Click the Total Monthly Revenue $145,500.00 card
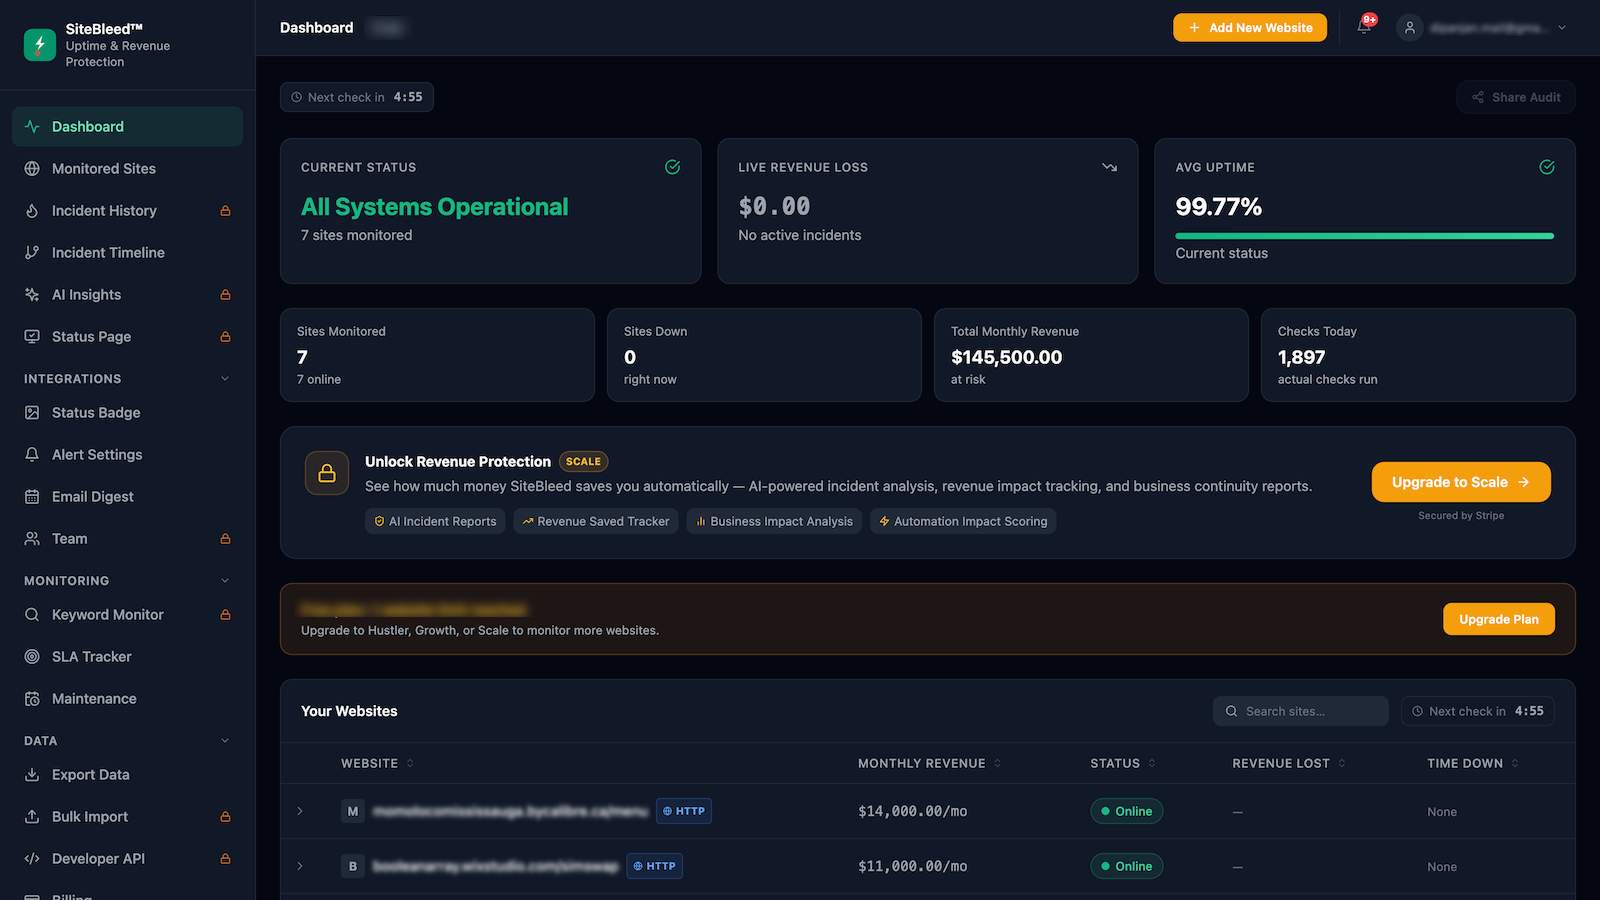Image resolution: width=1600 pixels, height=900 pixels. coord(1091,355)
